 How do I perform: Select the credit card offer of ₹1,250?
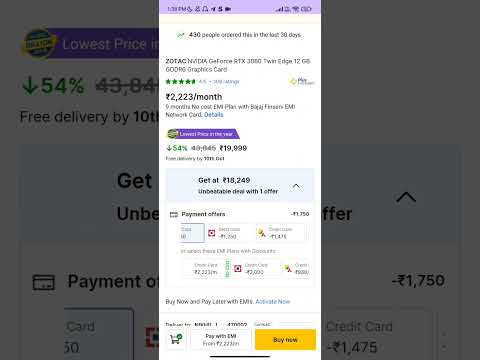point(230,233)
